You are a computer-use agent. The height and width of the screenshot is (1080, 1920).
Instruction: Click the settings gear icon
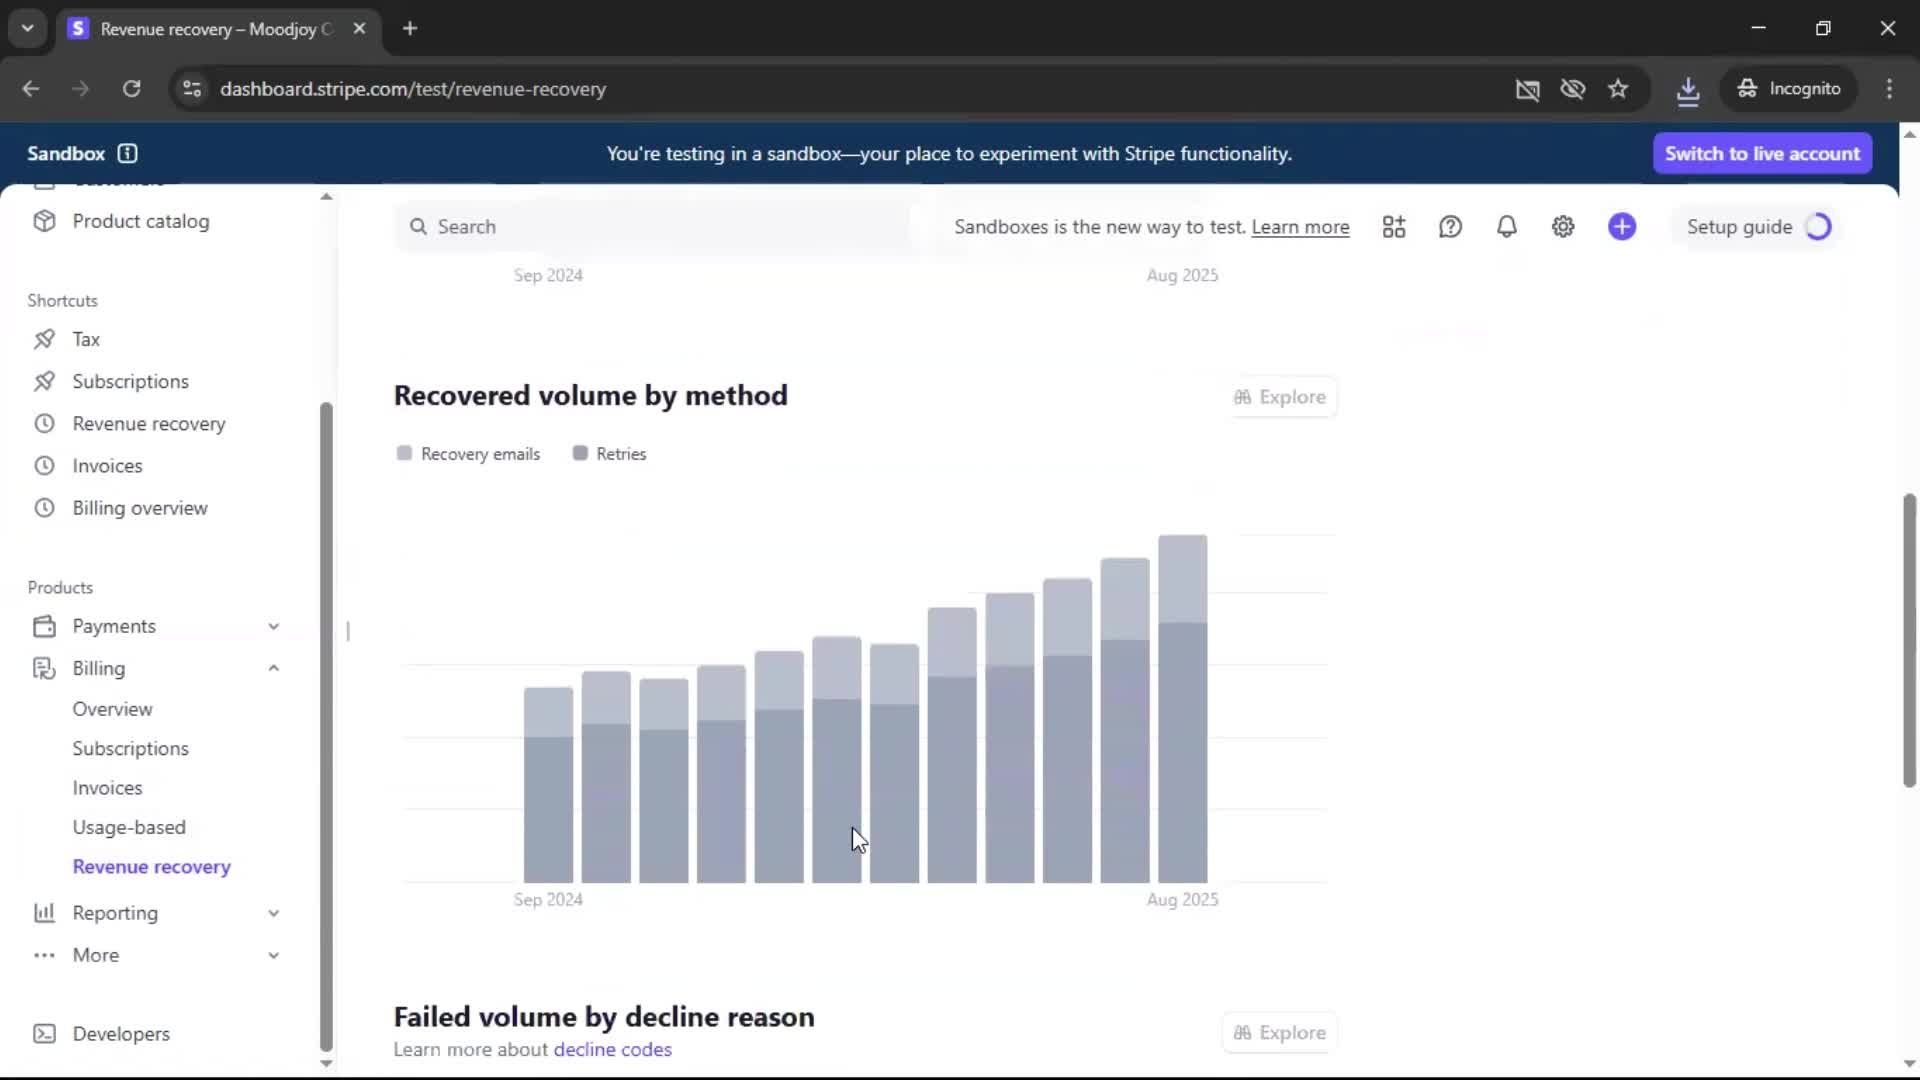[1563, 227]
